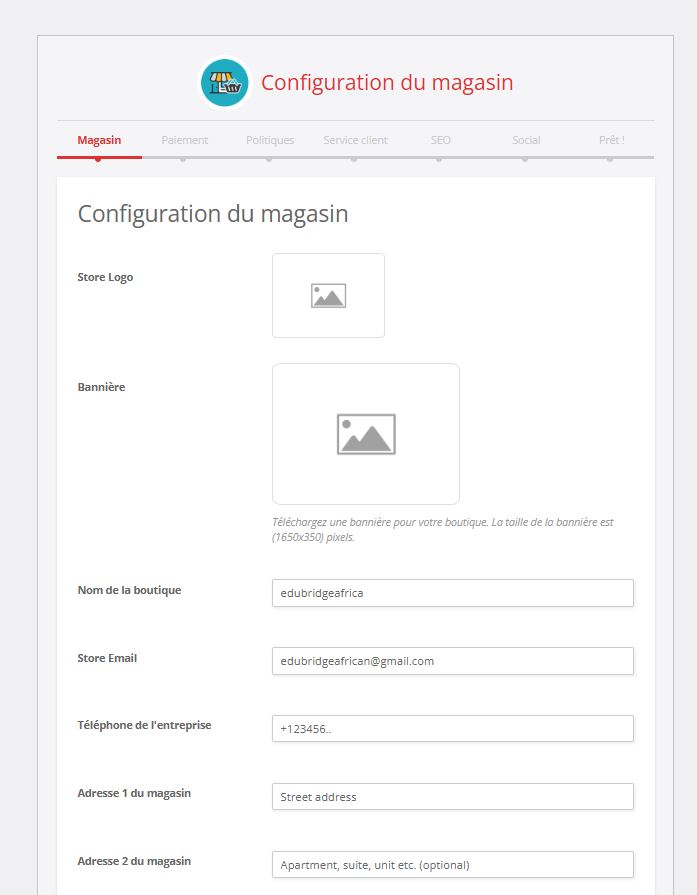Focus the Nom de la boutique field

452,593
